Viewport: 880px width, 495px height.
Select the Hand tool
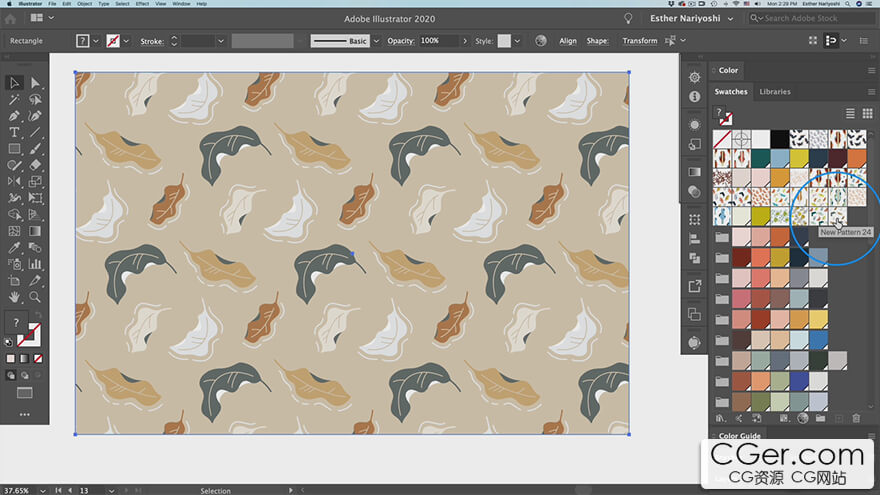tap(14, 297)
